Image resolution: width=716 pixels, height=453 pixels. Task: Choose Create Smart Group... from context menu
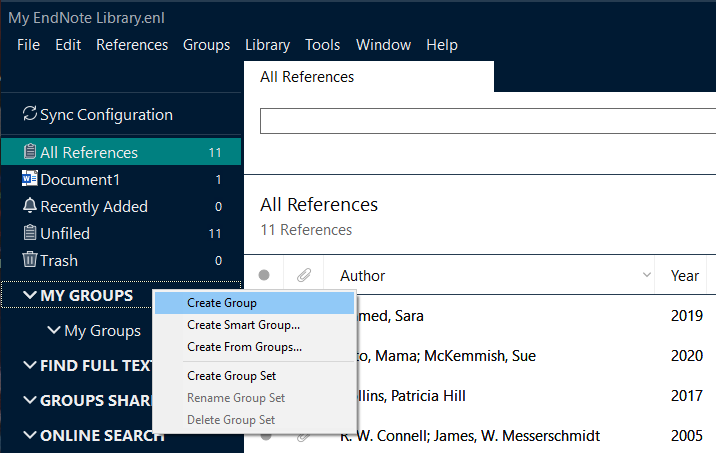[254, 325]
